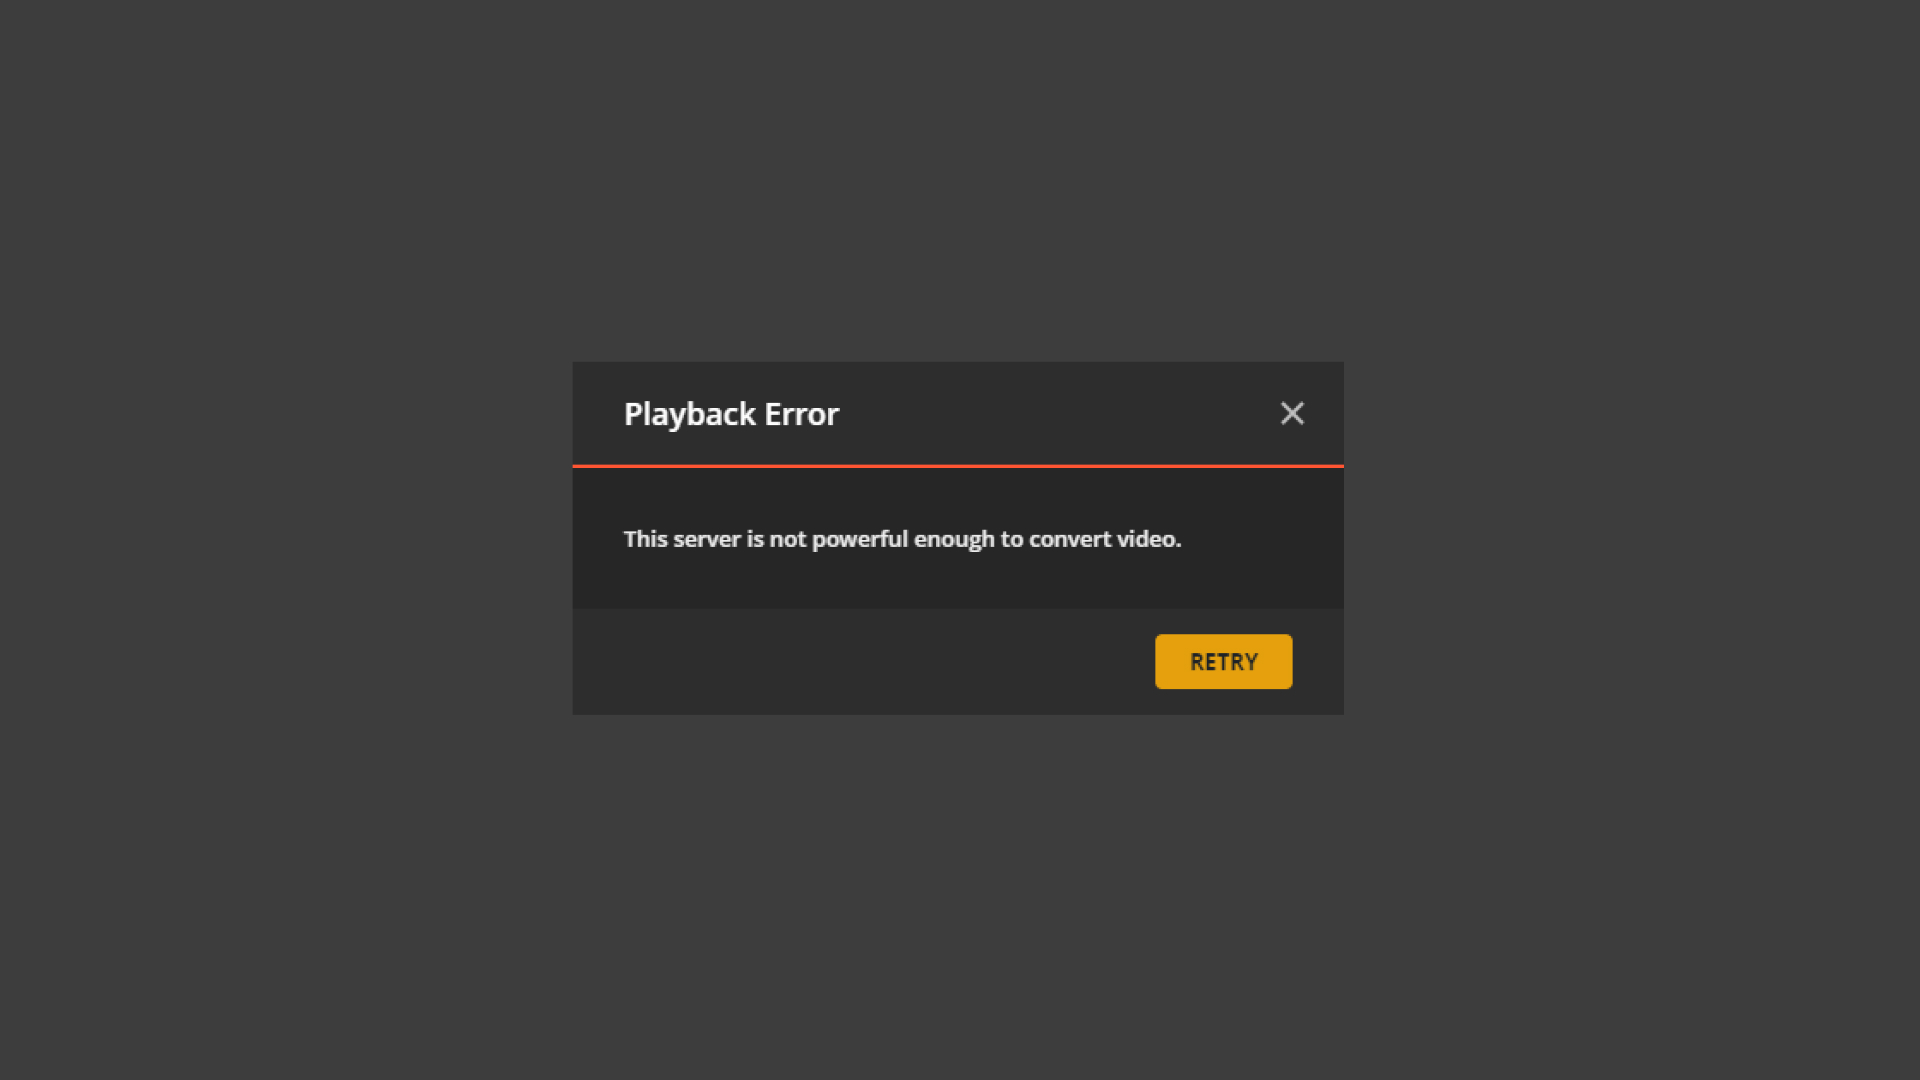Click the error message text area
This screenshot has width=1920, height=1080.
tap(902, 538)
